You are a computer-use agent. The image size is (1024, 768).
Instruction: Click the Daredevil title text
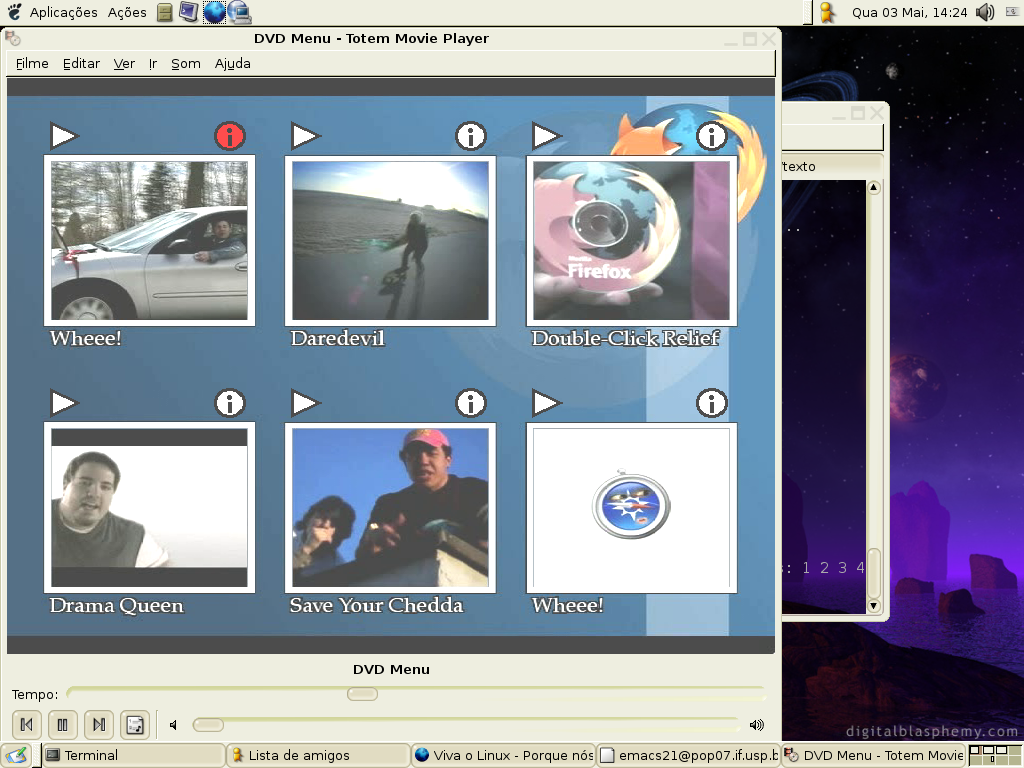coord(338,338)
